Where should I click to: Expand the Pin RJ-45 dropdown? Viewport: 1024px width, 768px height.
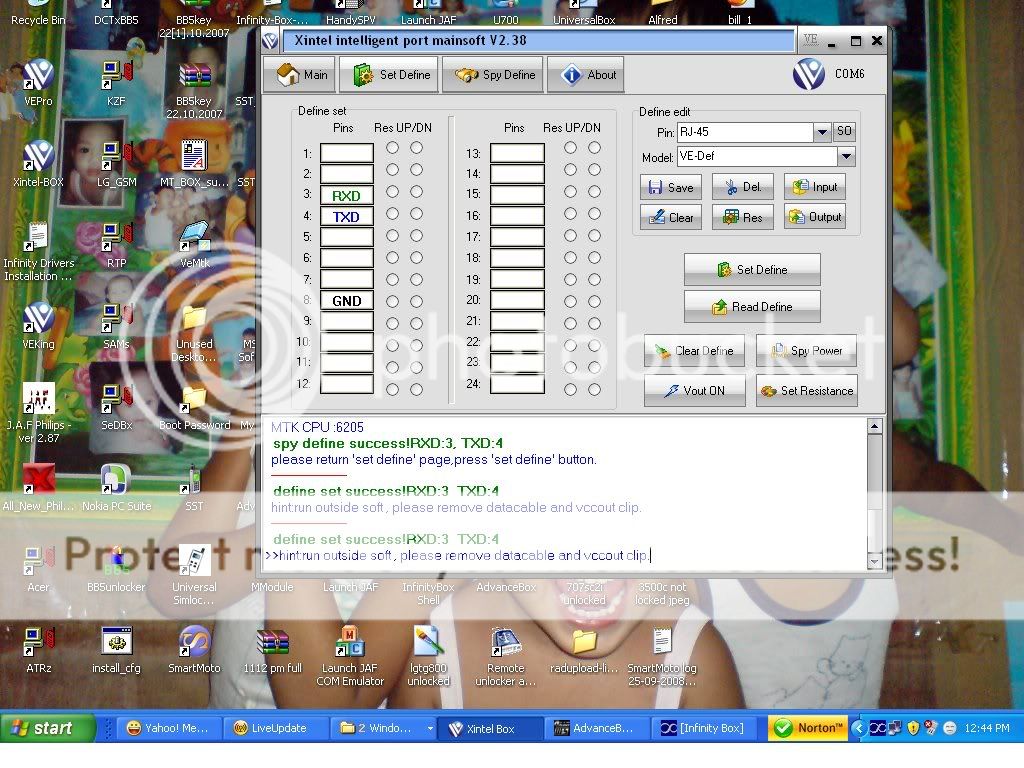(822, 132)
